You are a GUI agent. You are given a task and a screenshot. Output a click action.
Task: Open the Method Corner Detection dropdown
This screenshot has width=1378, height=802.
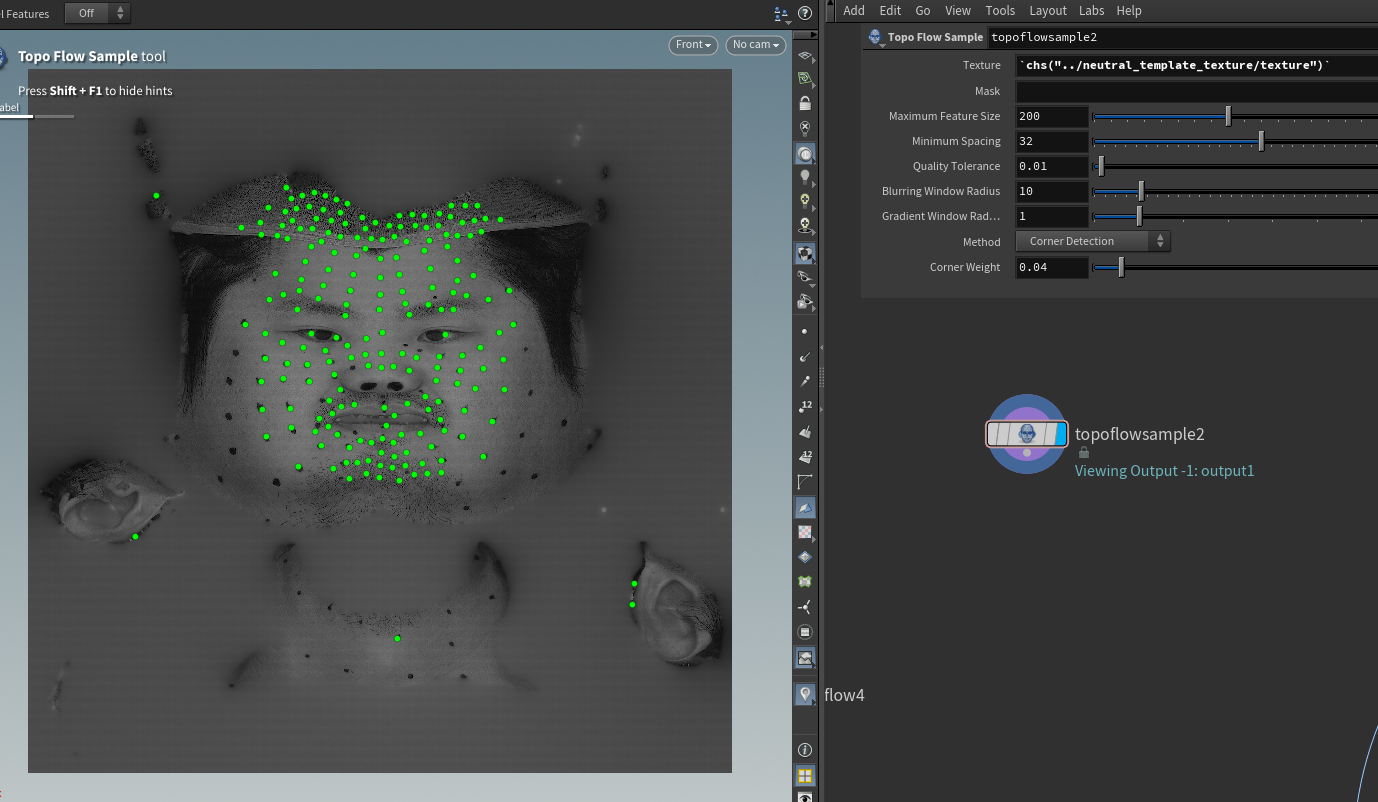(x=1092, y=241)
